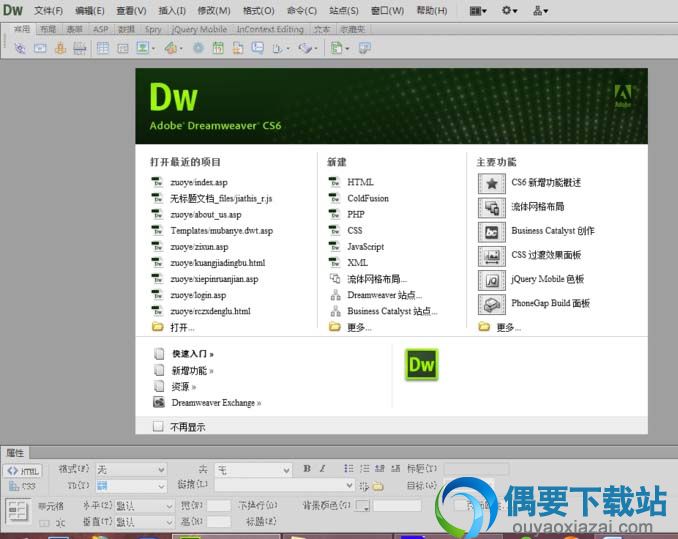Image resolution: width=678 pixels, height=539 pixels.
Task: Open the 类 class dropdown
Action: (253, 469)
